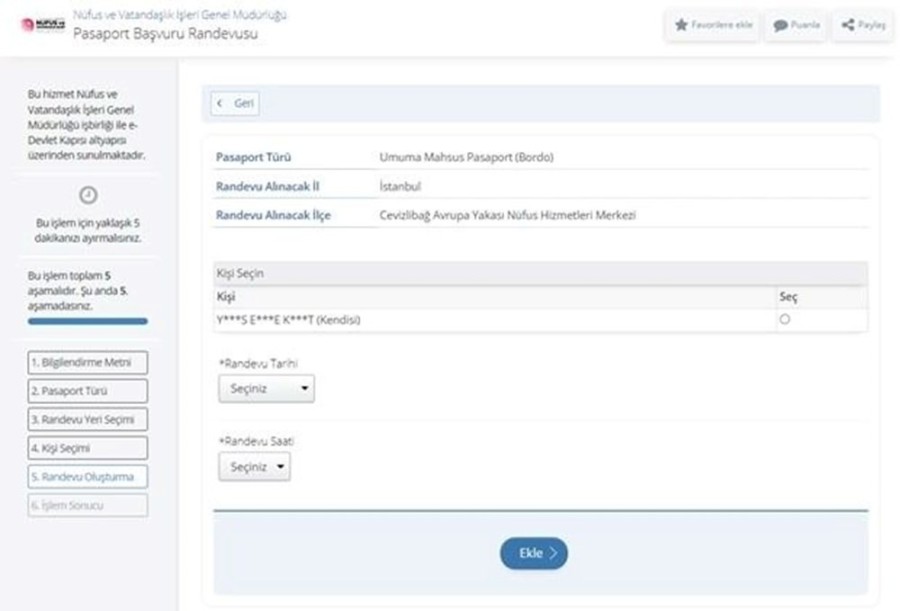This screenshot has width=900, height=611.
Task: Select step 5 Randevu Oluşturma
Action: point(88,477)
